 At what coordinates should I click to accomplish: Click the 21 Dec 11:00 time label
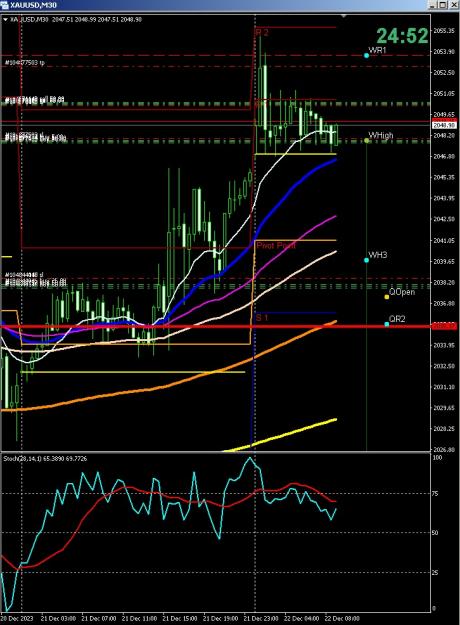(140, 619)
